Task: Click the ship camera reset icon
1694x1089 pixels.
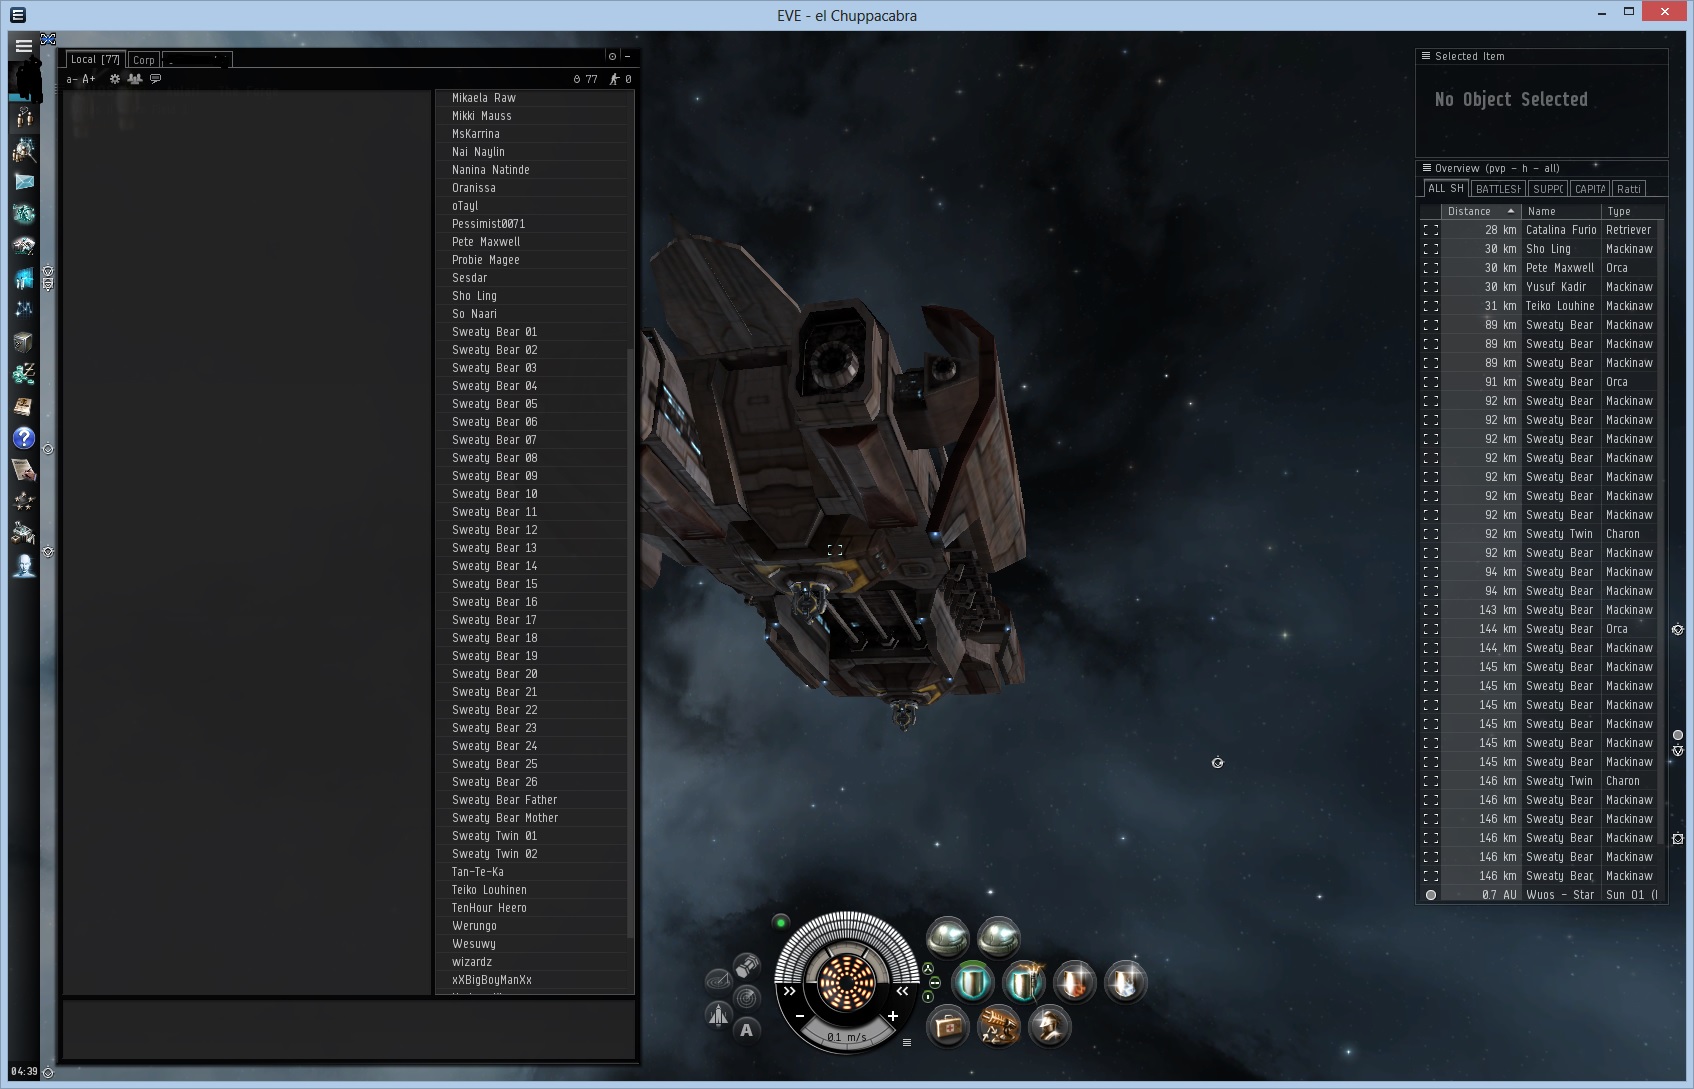Action: [x=718, y=1016]
